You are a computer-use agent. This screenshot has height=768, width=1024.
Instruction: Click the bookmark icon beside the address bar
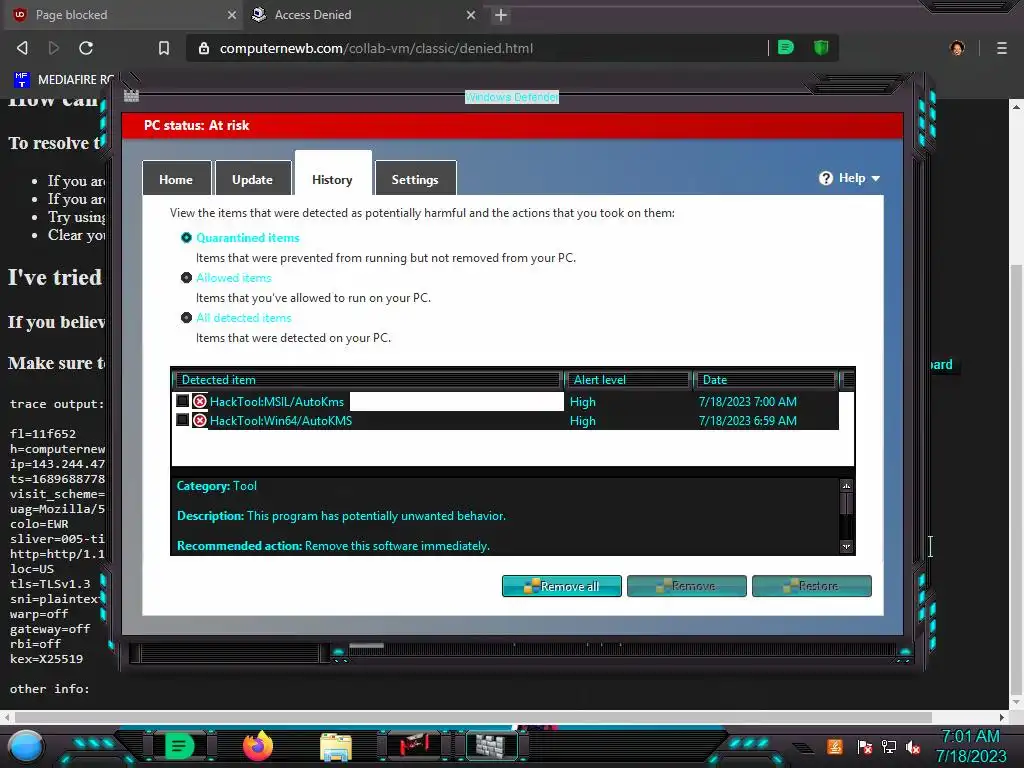164,48
